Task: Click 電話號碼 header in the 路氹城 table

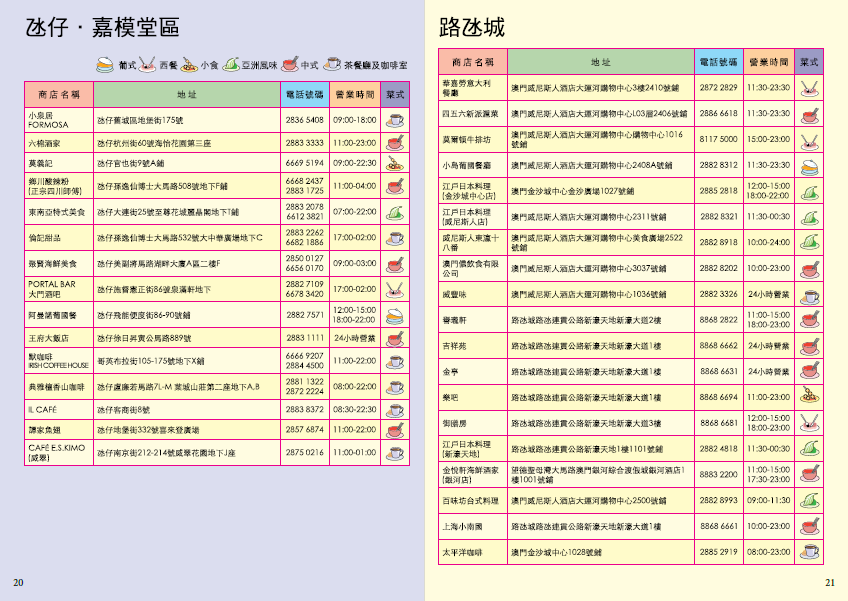Action: (x=718, y=62)
